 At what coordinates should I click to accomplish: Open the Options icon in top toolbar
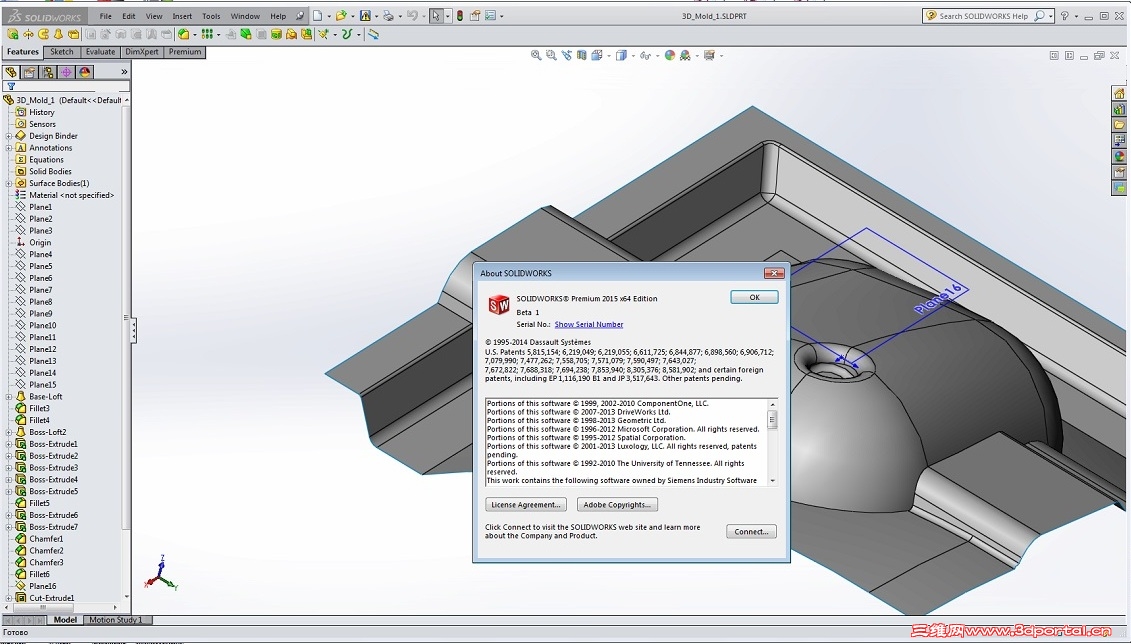490,16
